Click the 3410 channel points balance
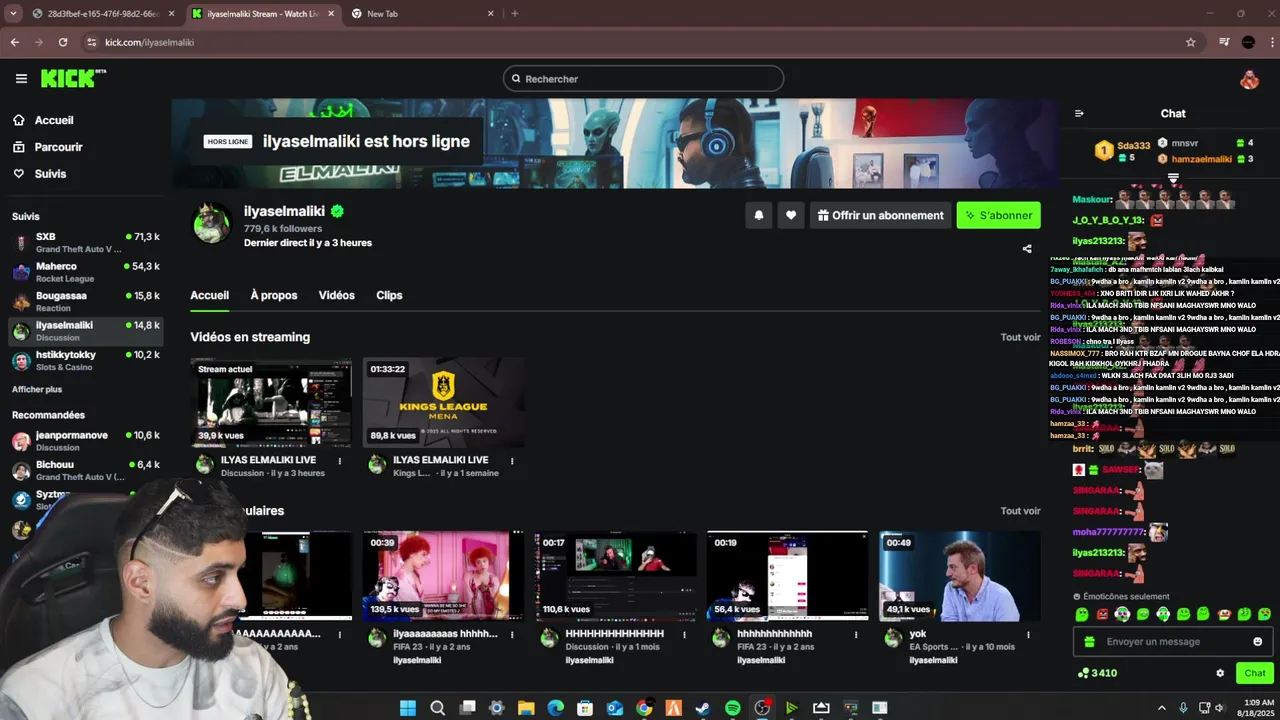The width and height of the screenshot is (1280, 720). click(x=1097, y=673)
